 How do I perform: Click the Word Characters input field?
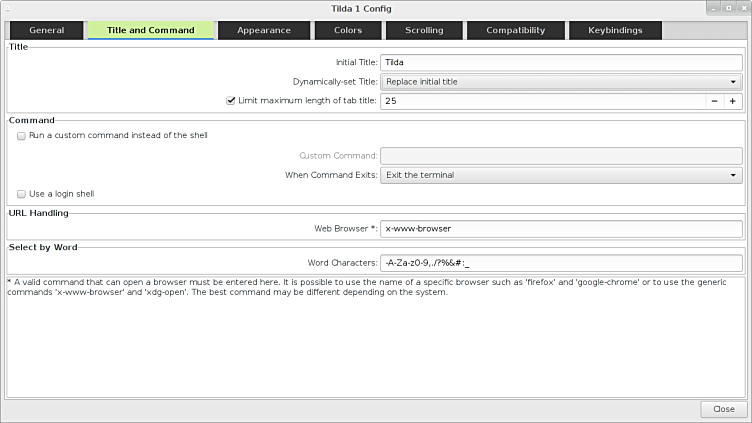pyautogui.click(x=561, y=263)
